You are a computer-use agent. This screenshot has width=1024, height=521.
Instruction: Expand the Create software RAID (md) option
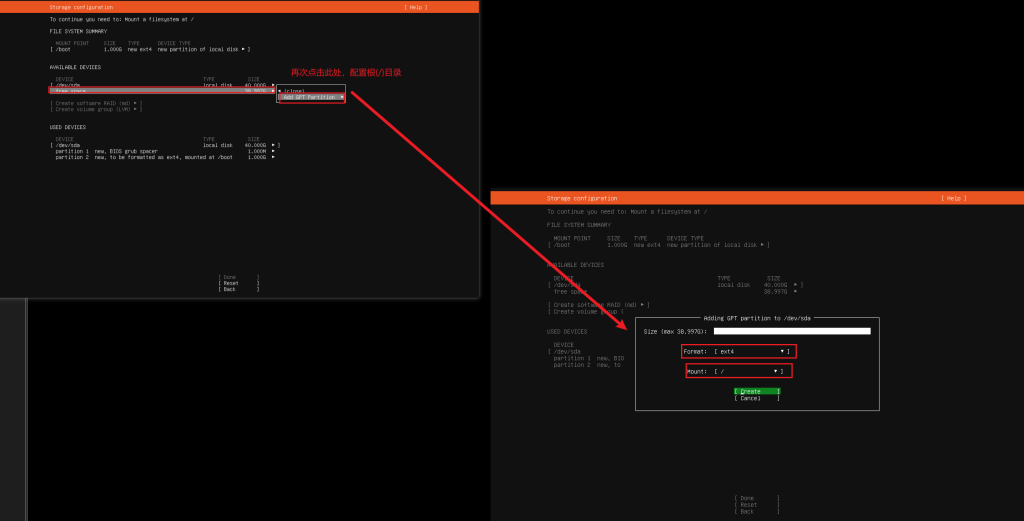coord(96,103)
